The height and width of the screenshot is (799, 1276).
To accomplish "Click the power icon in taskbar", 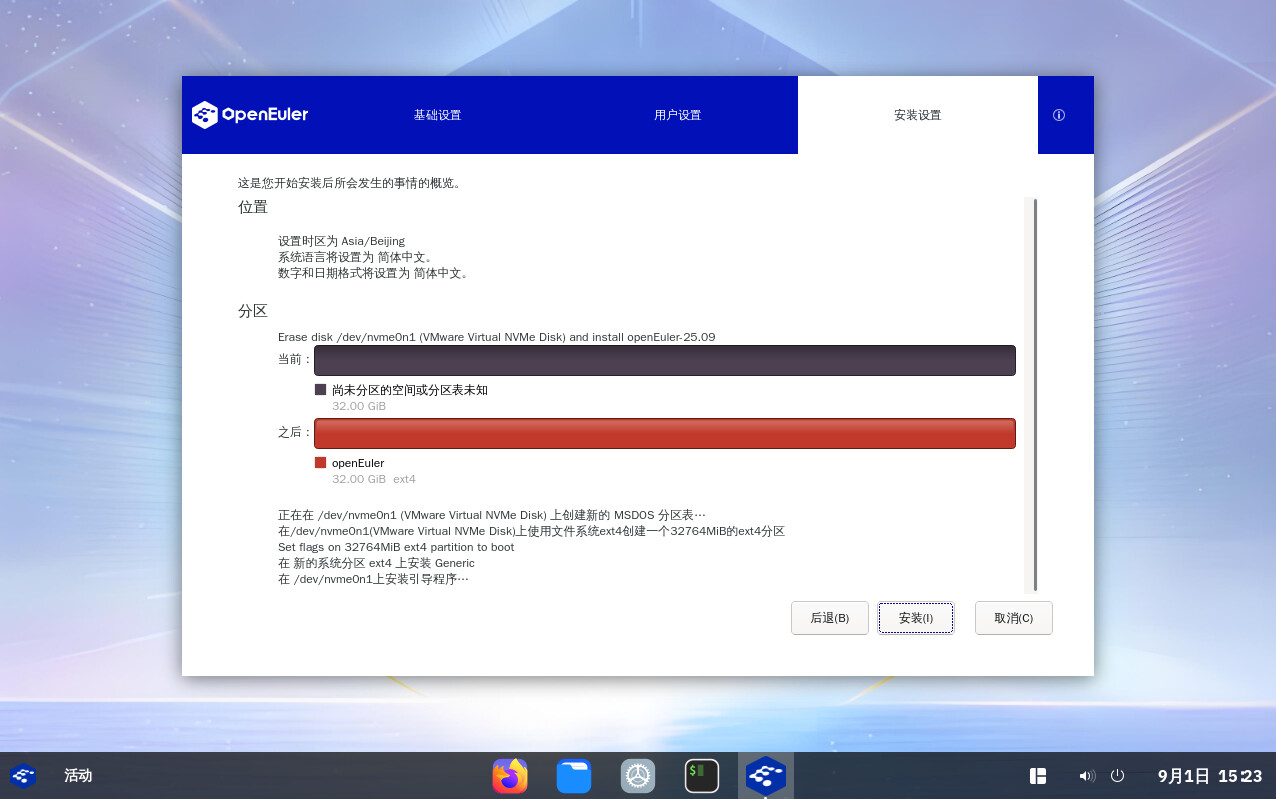I will 1118,776.
